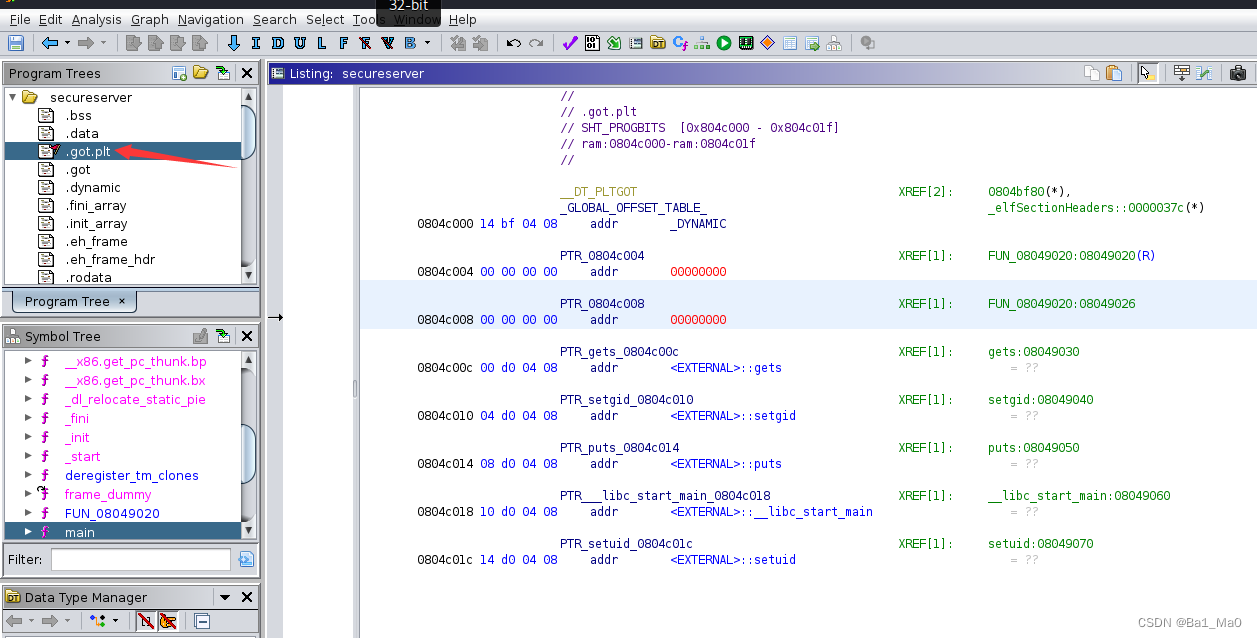The image size is (1257, 638).
Task: Toggle mouse hover mode in the Listing header
Action: point(1148,73)
